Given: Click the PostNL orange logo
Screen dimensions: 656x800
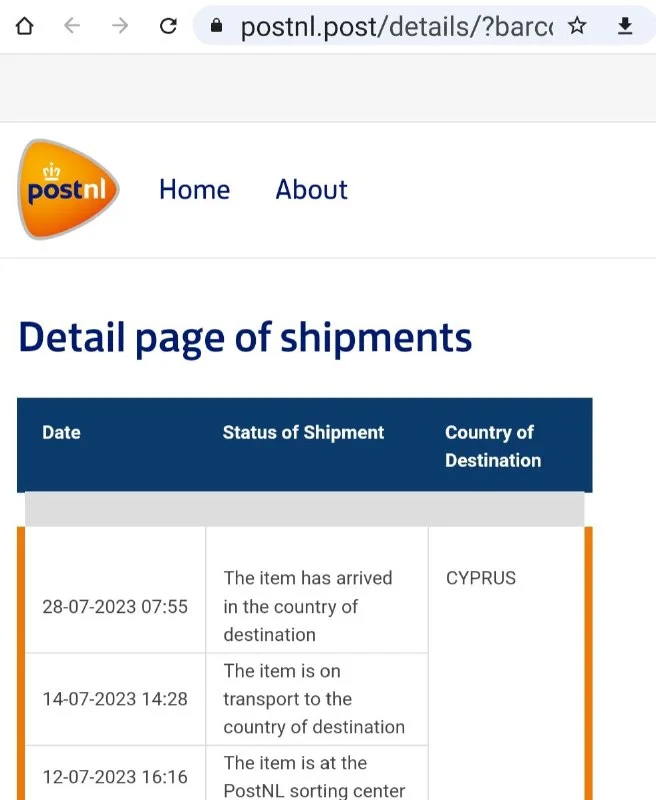Looking at the screenshot, I should (x=68, y=190).
